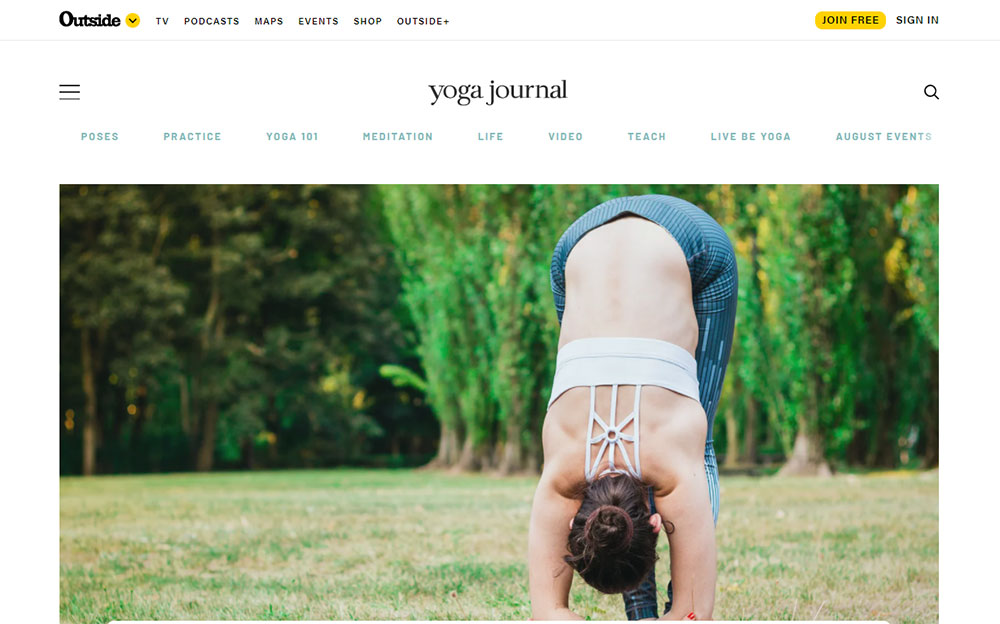The width and height of the screenshot is (1000, 624).
Task: Click the Outside logo
Action: pyautogui.click(x=89, y=20)
